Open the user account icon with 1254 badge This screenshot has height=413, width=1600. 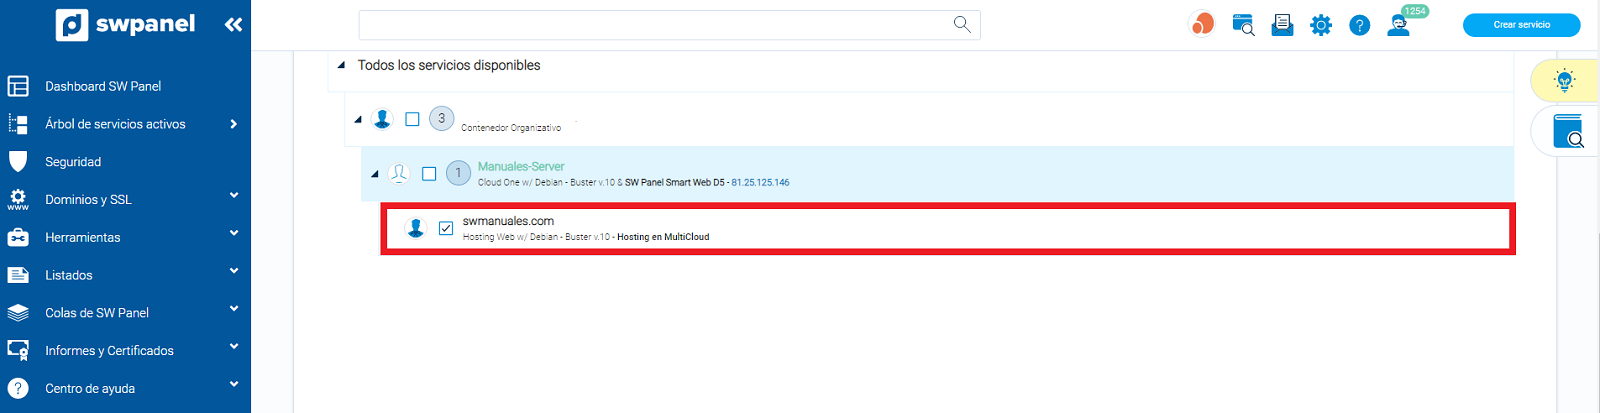pos(1399,25)
